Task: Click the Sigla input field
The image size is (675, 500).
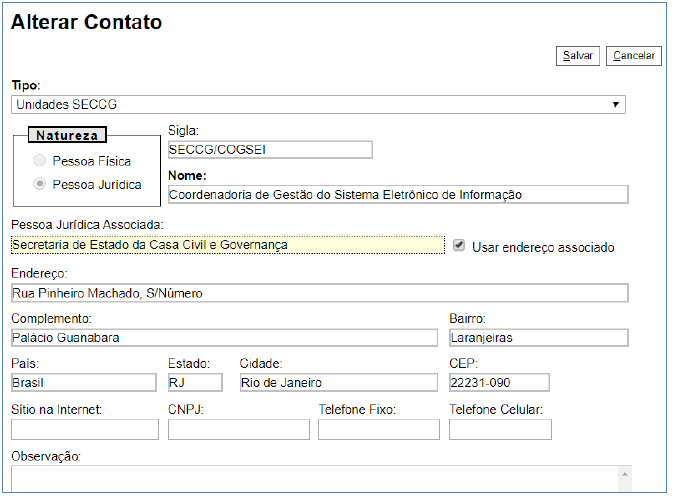Action: 270,150
